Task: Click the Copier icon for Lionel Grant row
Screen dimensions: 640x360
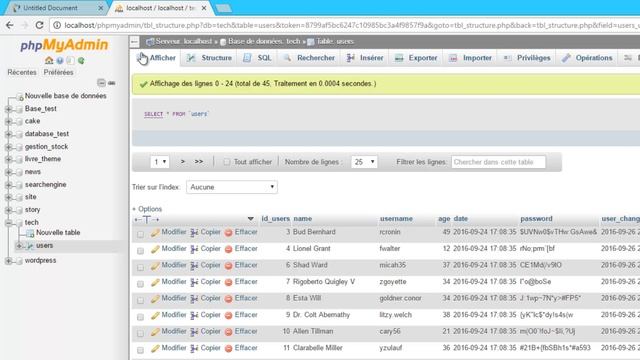Action: [194, 249]
